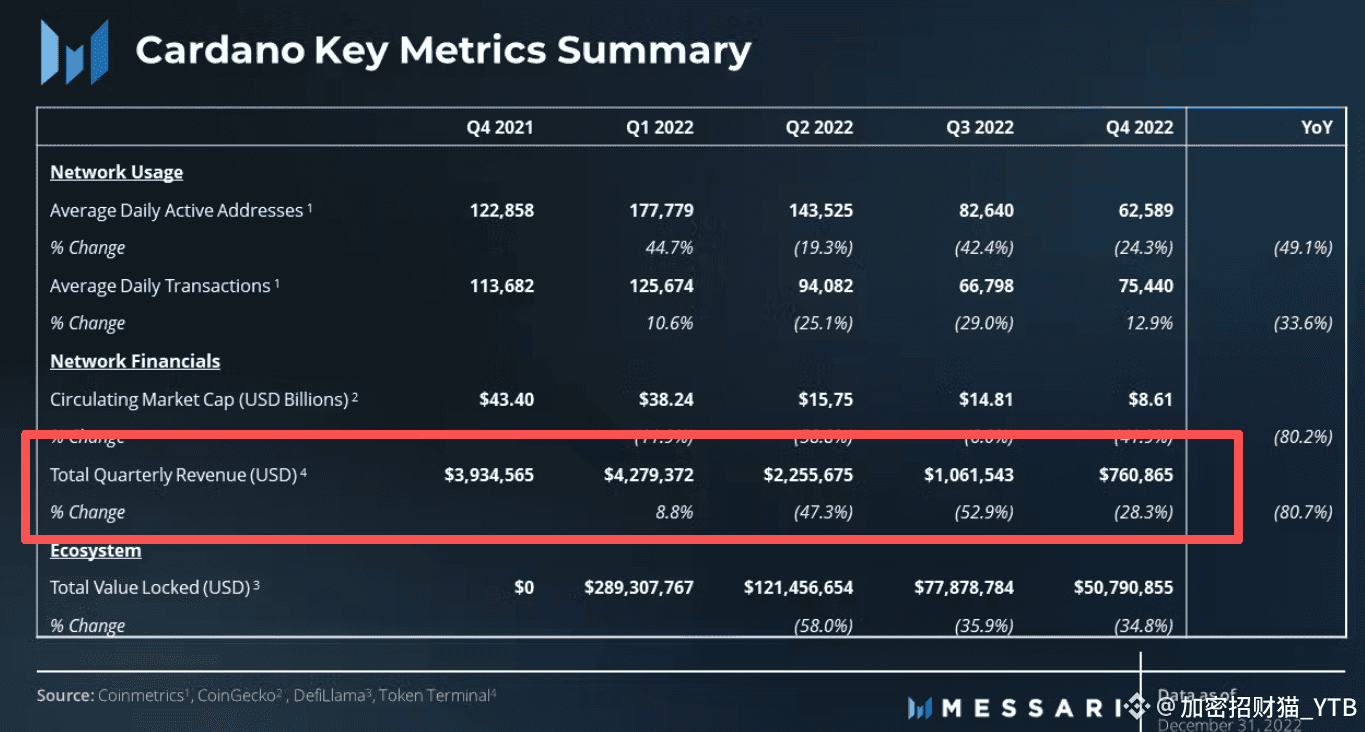Click the Q2 2022 column header
The image size is (1365, 732).
(820, 127)
